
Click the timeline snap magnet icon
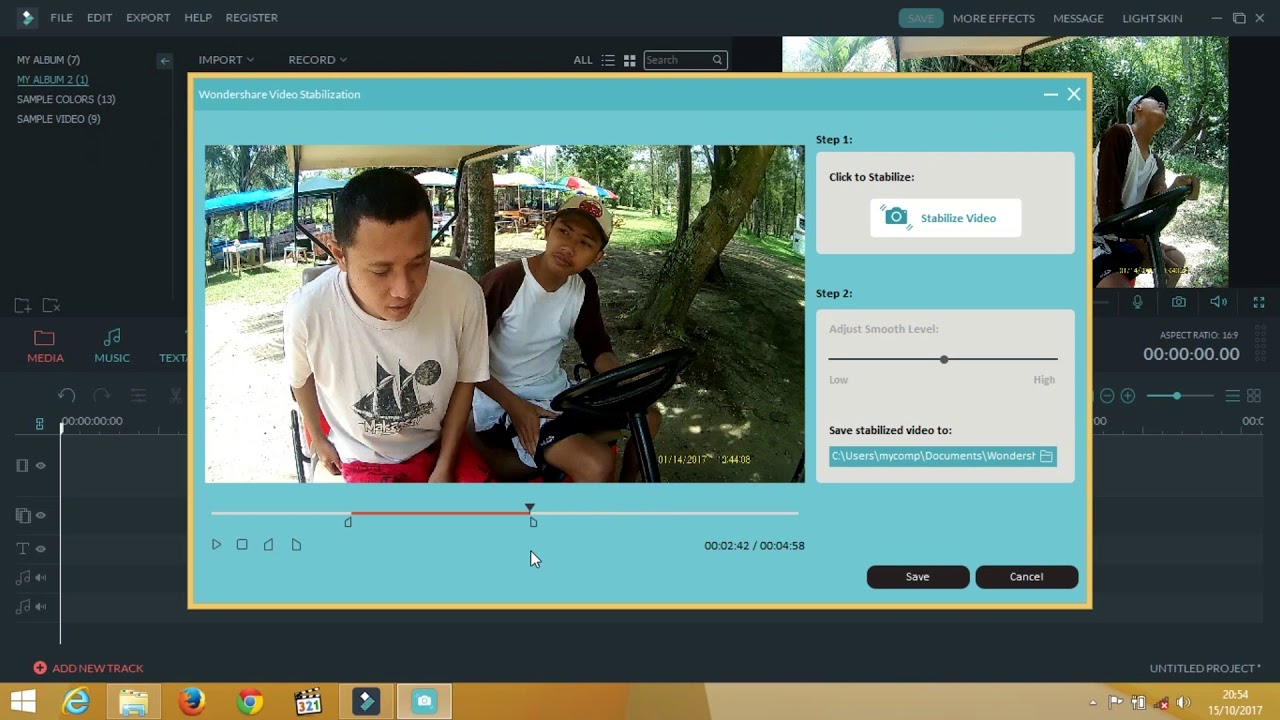point(40,424)
